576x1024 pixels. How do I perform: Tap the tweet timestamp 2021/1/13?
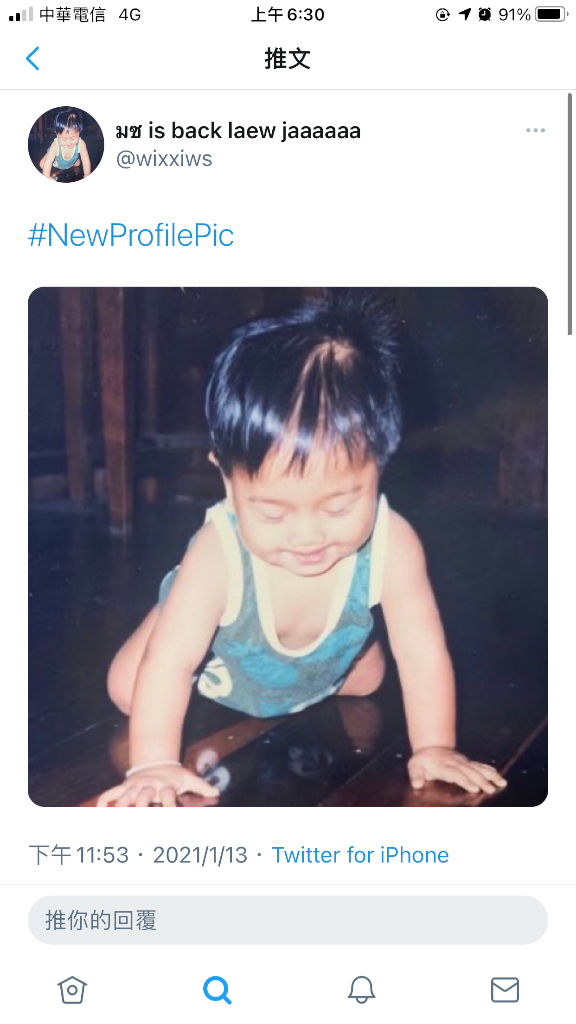click(x=200, y=854)
